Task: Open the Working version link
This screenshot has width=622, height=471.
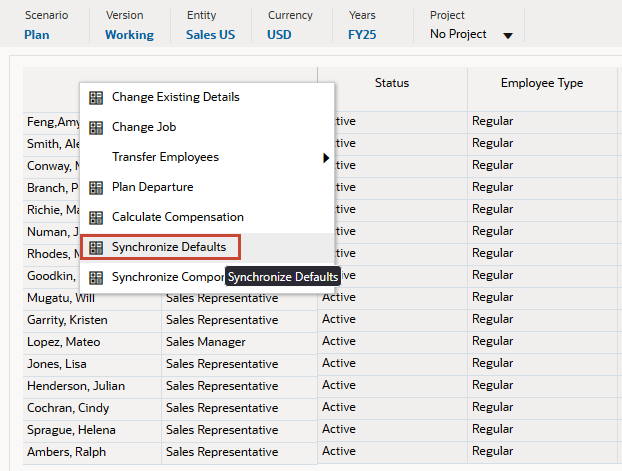Action: pos(129,35)
